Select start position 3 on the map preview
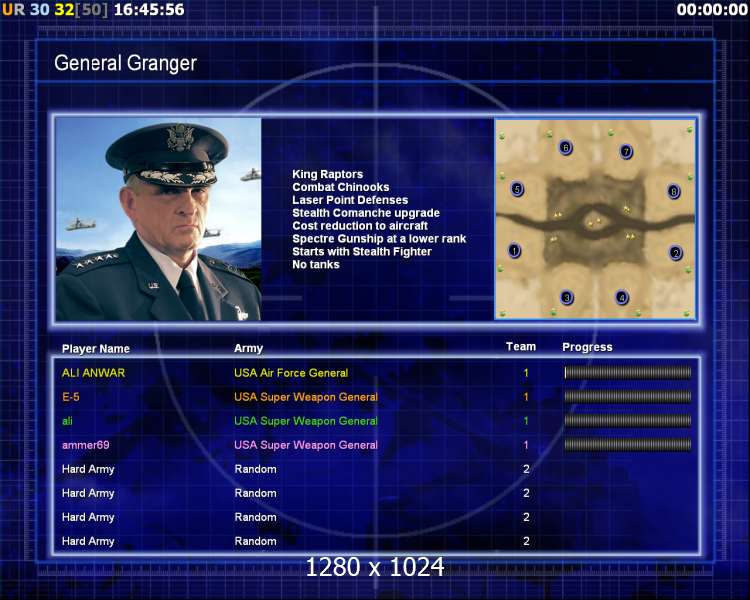This screenshot has width=750, height=600. point(567,298)
